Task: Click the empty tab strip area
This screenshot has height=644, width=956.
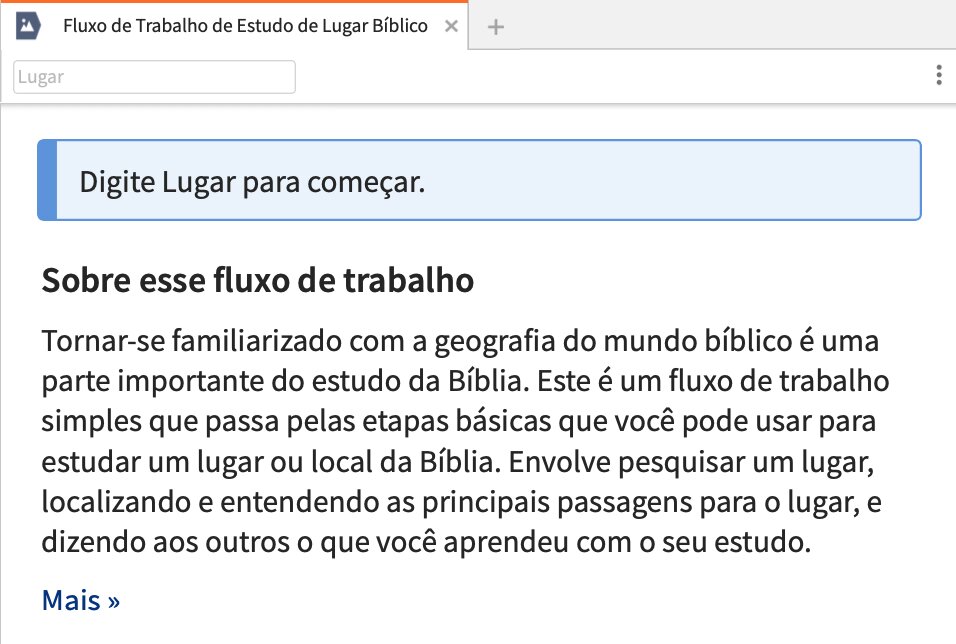Action: tap(732, 24)
